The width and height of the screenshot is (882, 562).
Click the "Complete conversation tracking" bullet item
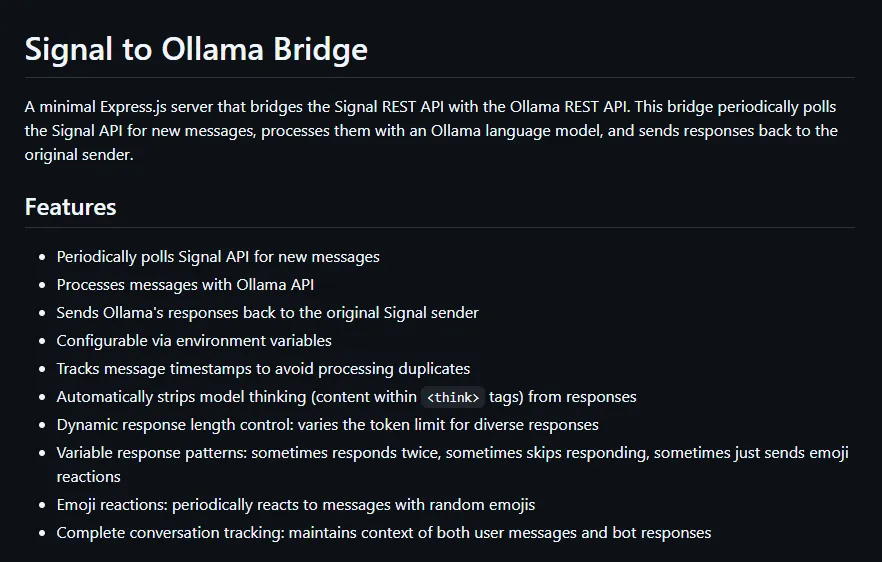(383, 533)
